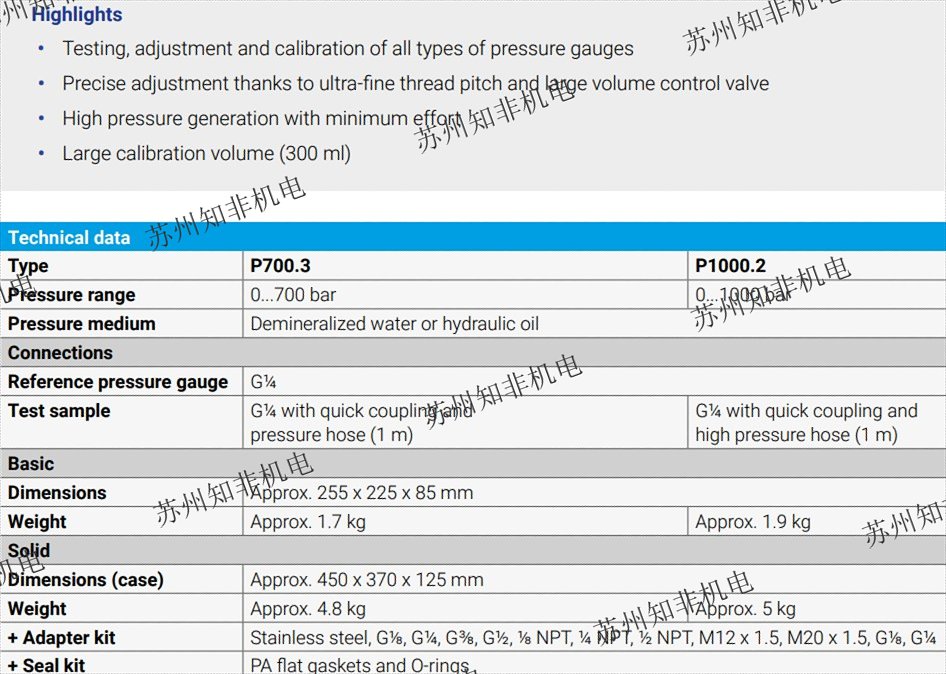Image resolution: width=946 pixels, height=674 pixels.
Task: Select the high pressure generation bullet
Action: click(x=261, y=118)
